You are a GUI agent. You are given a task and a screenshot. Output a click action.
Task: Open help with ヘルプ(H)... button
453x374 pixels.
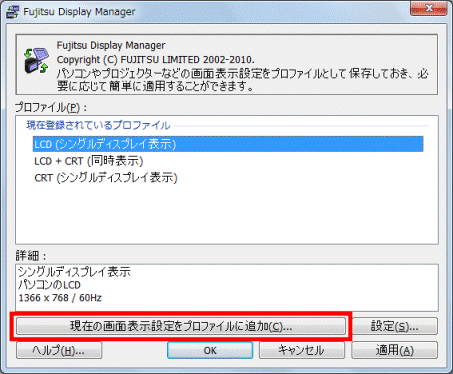tap(59, 350)
